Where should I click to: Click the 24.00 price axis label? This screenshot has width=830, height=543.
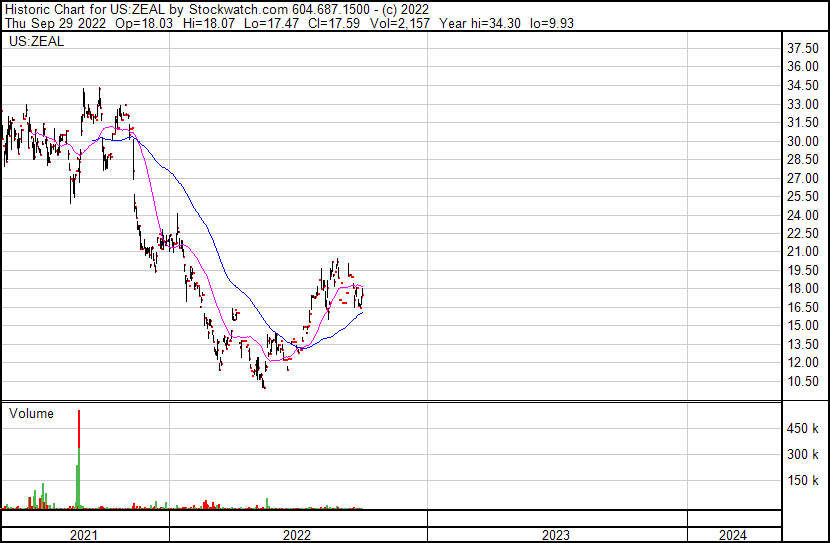click(x=802, y=215)
